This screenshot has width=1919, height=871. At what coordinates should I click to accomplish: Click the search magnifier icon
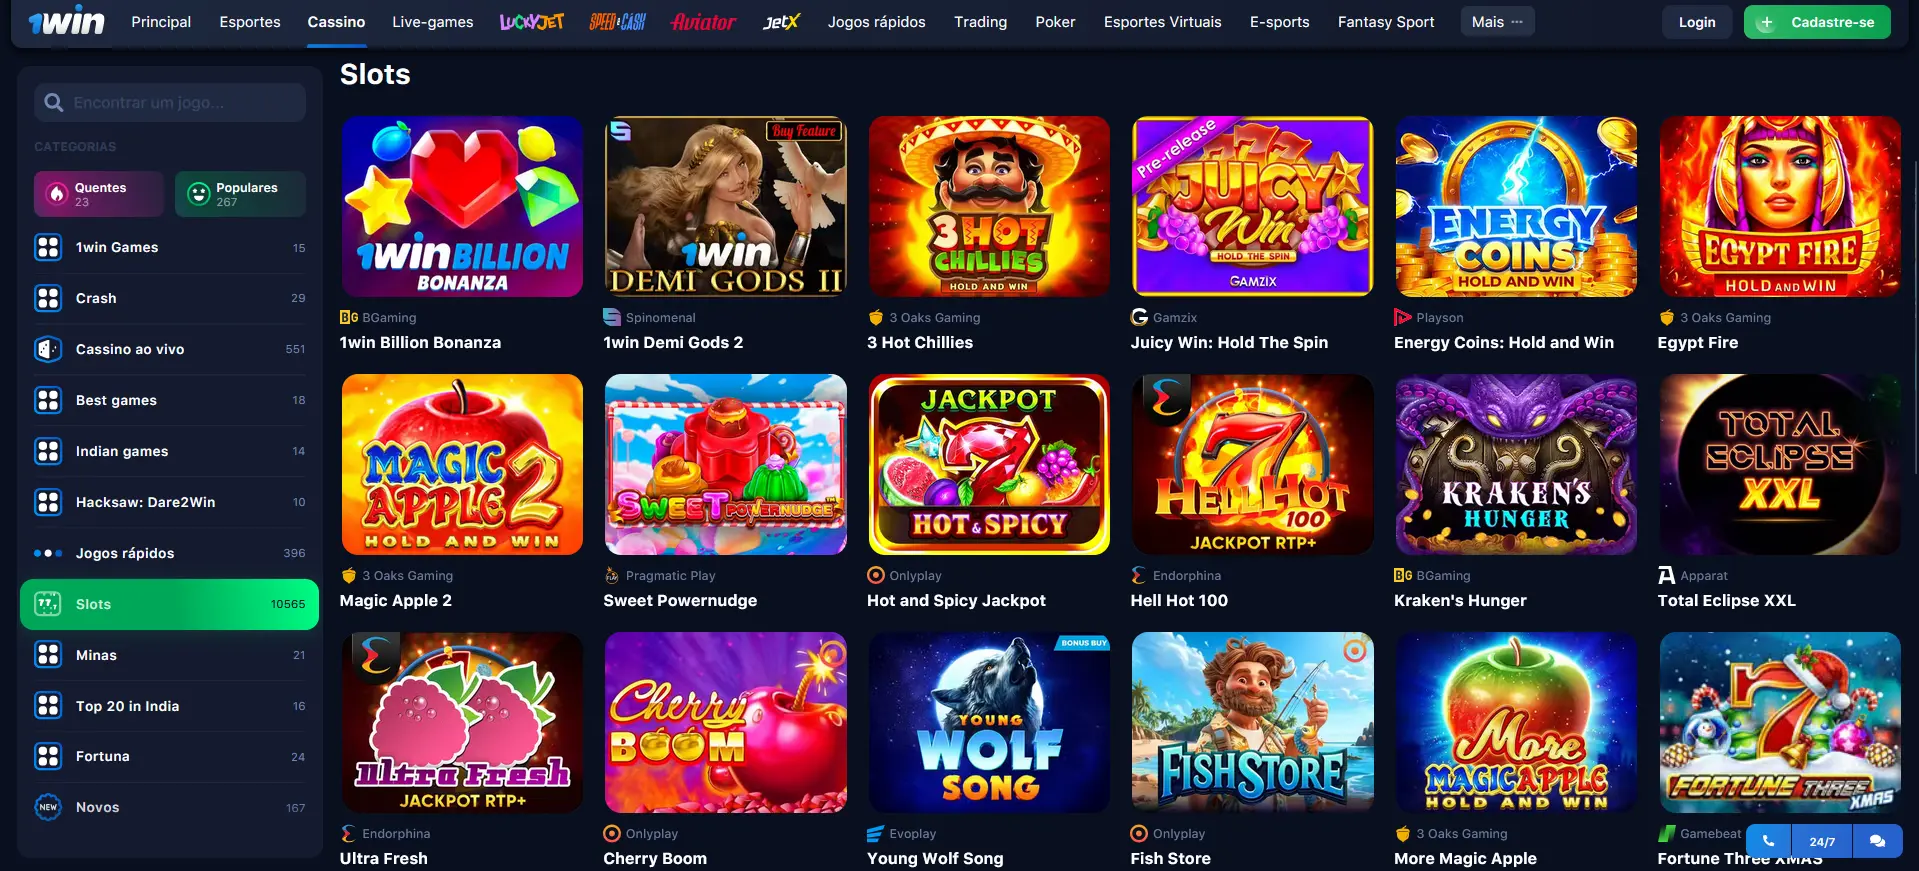click(x=54, y=102)
